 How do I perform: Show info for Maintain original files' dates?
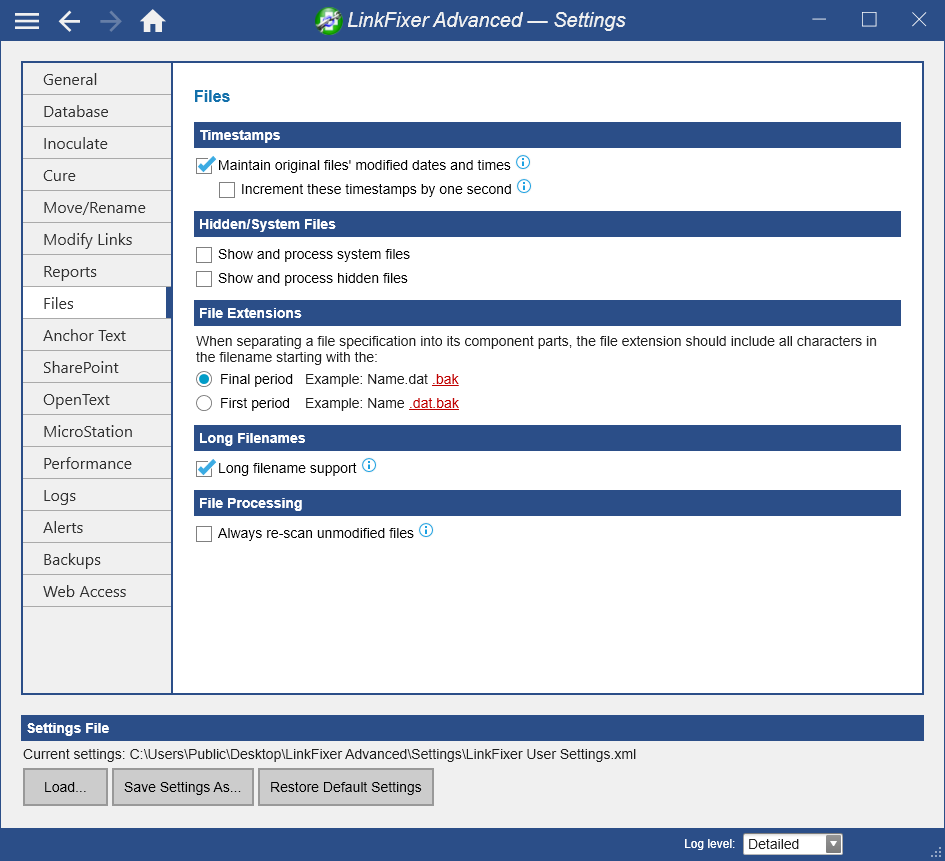[x=523, y=162]
